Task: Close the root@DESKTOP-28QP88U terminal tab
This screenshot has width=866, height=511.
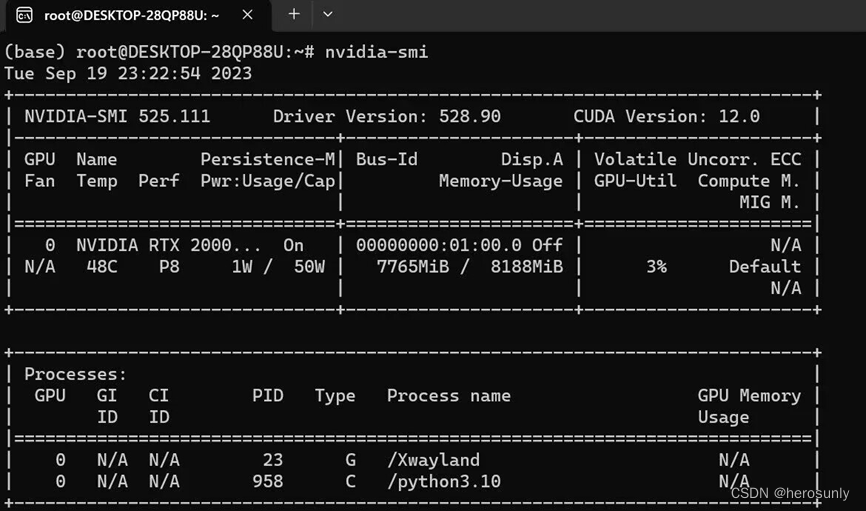Action: 247,15
